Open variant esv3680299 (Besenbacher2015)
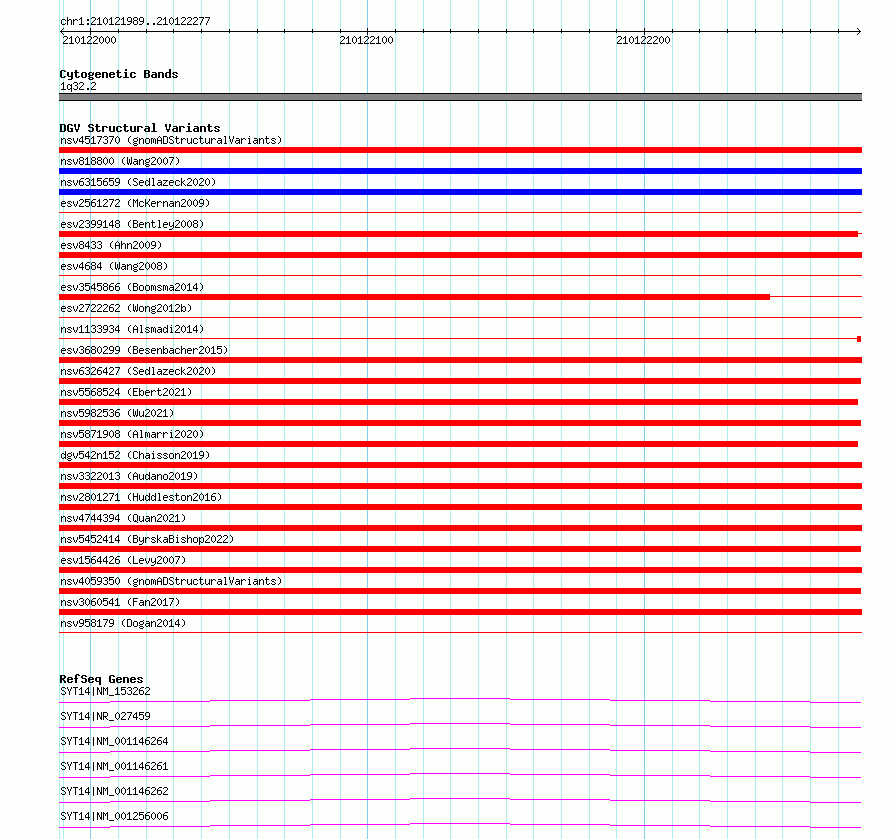Viewport: 890px width, 839px height. pyautogui.click(x=144, y=350)
